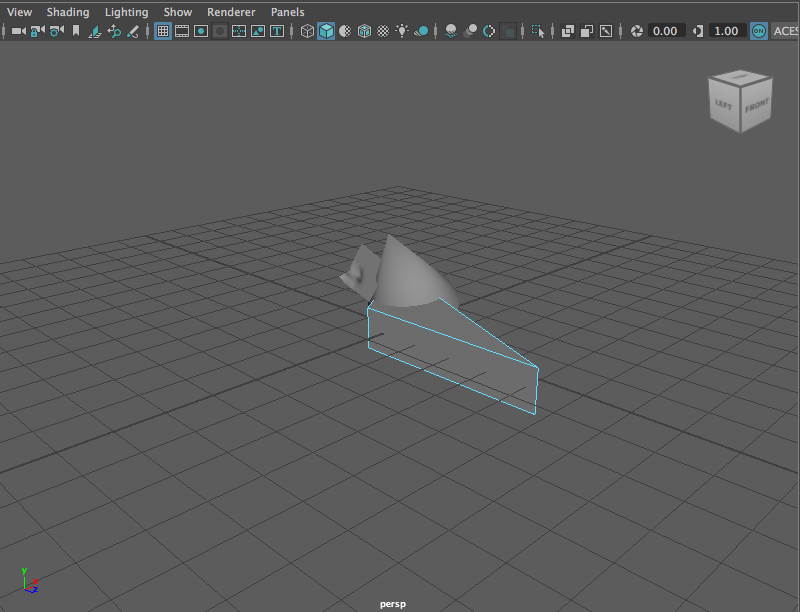Image resolution: width=800 pixels, height=612 pixels.
Task: Toggle X-Ray Active Components icon
Action: click(587, 31)
